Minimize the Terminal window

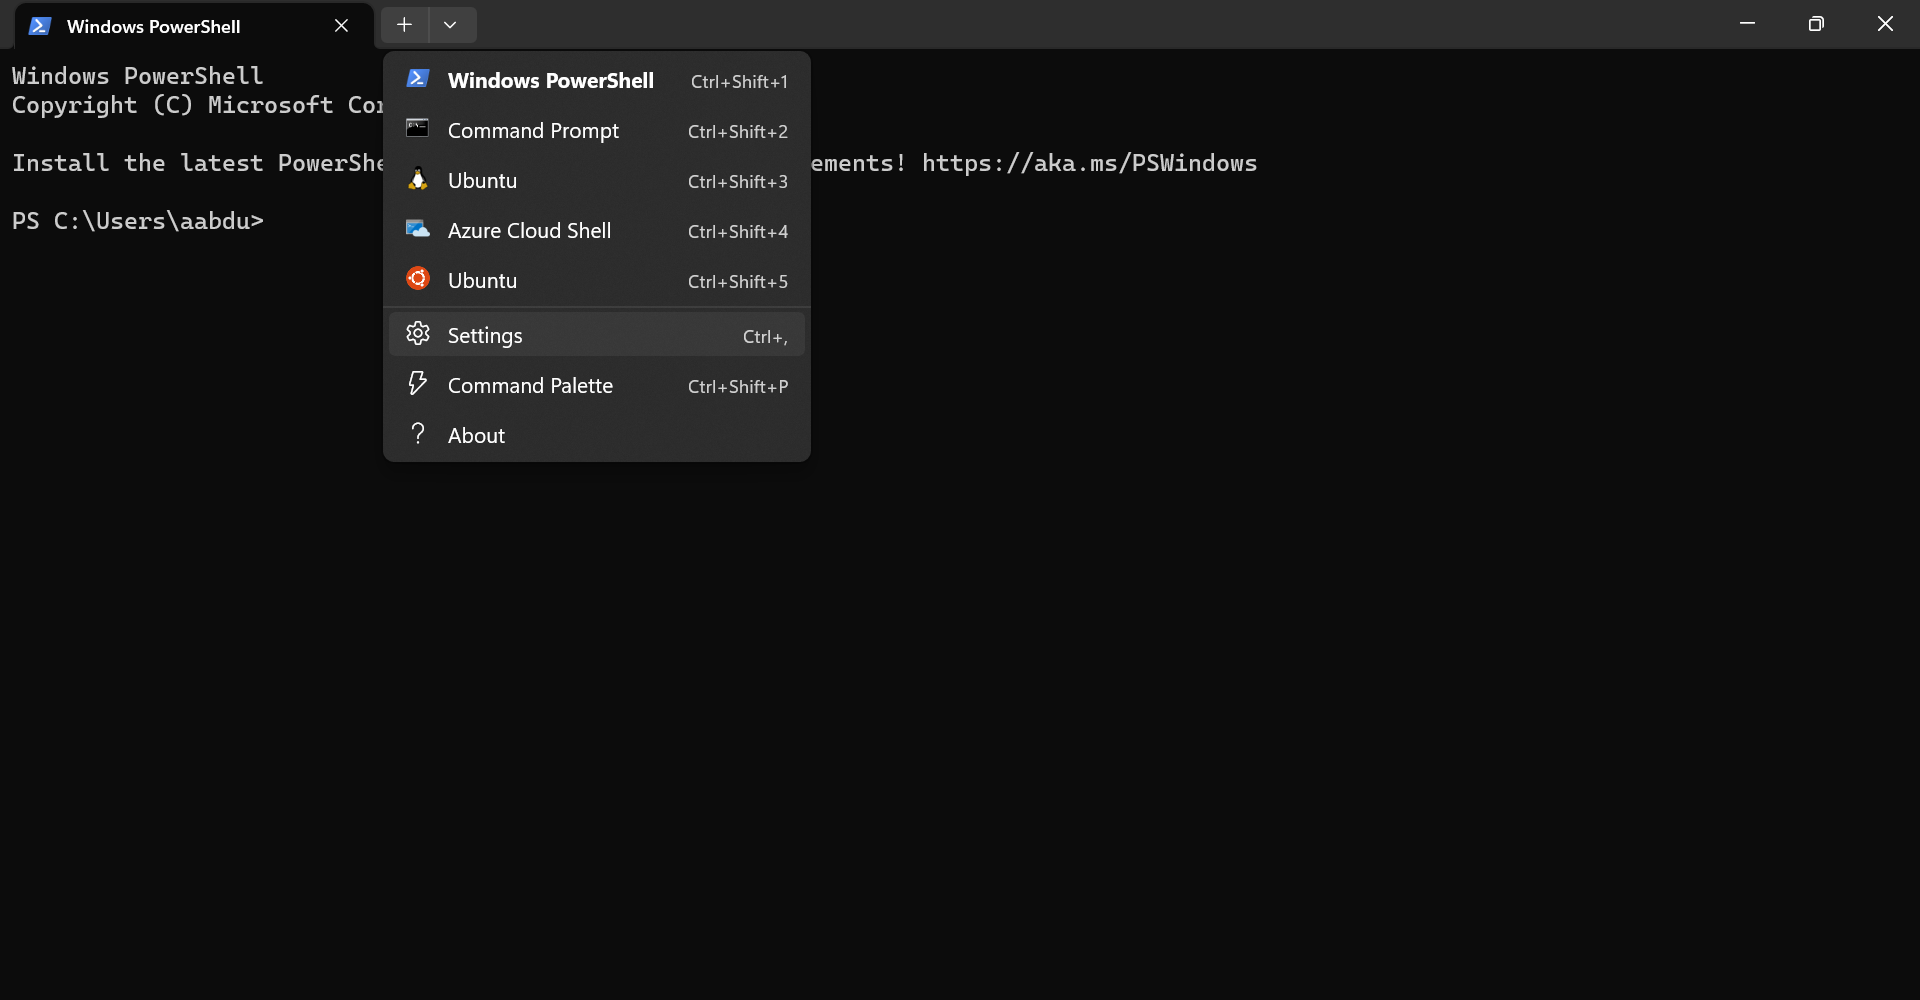click(1747, 24)
